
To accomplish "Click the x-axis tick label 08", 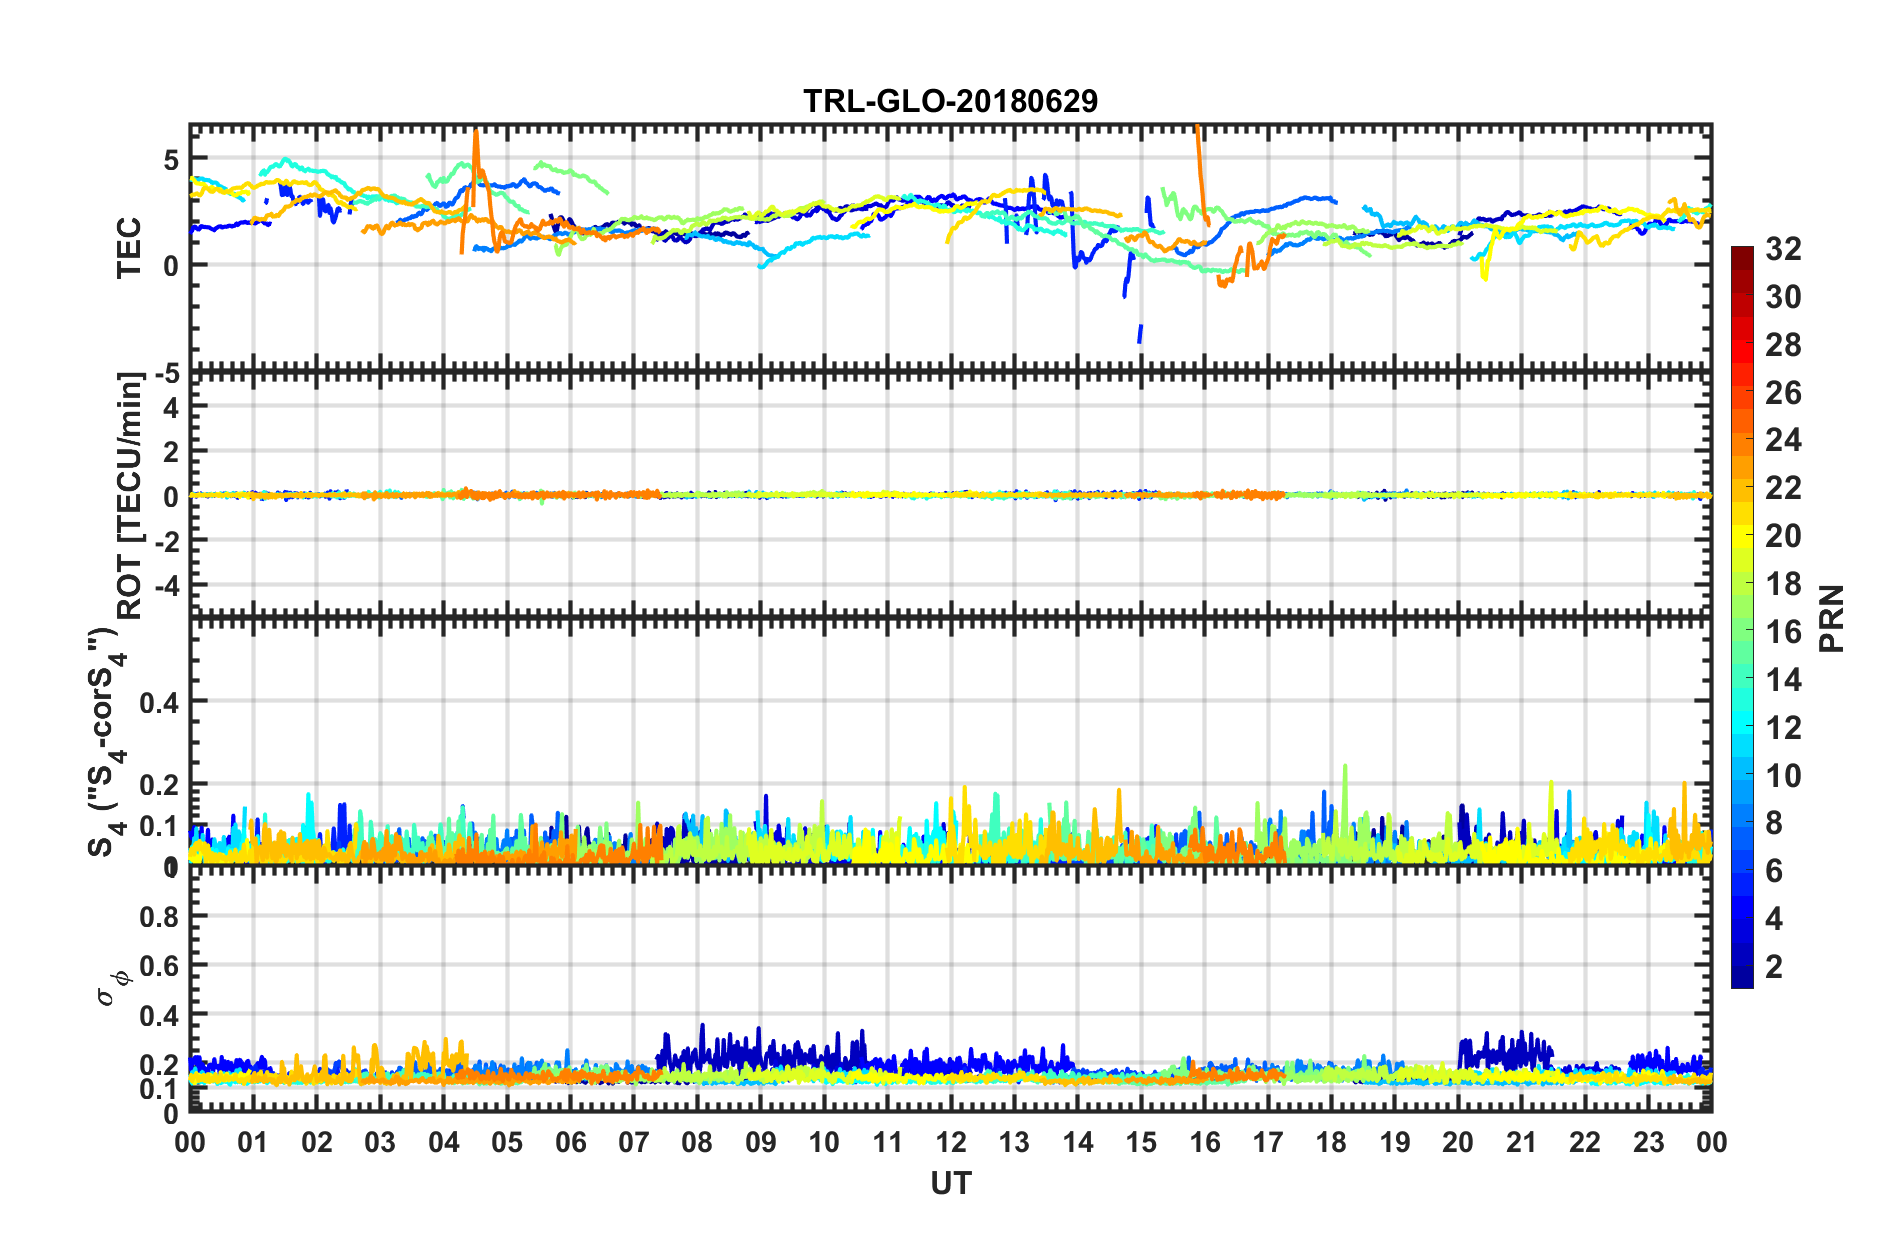I will coord(697,1142).
